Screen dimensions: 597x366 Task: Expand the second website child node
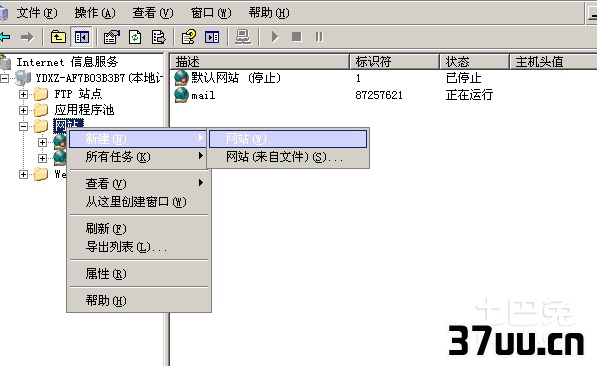42,158
